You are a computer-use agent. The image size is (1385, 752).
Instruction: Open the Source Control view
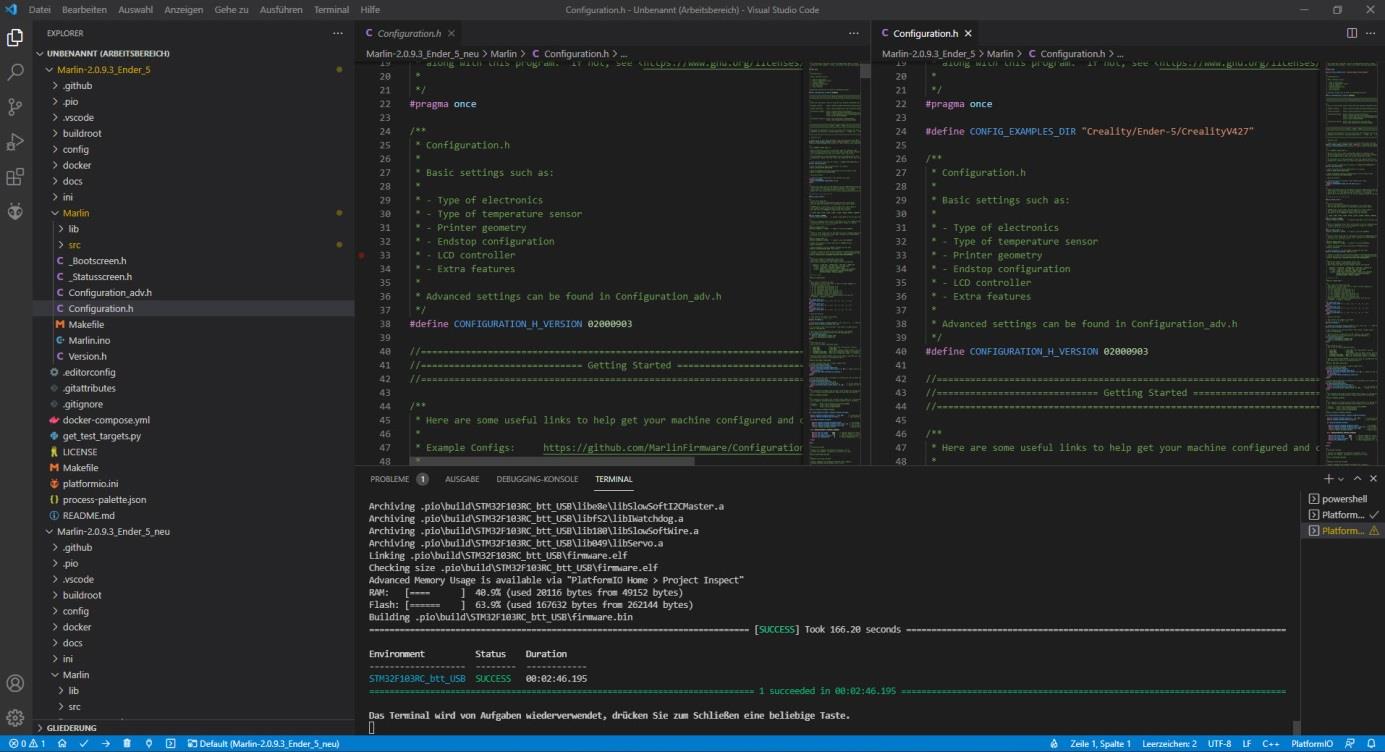click(15, 107)
